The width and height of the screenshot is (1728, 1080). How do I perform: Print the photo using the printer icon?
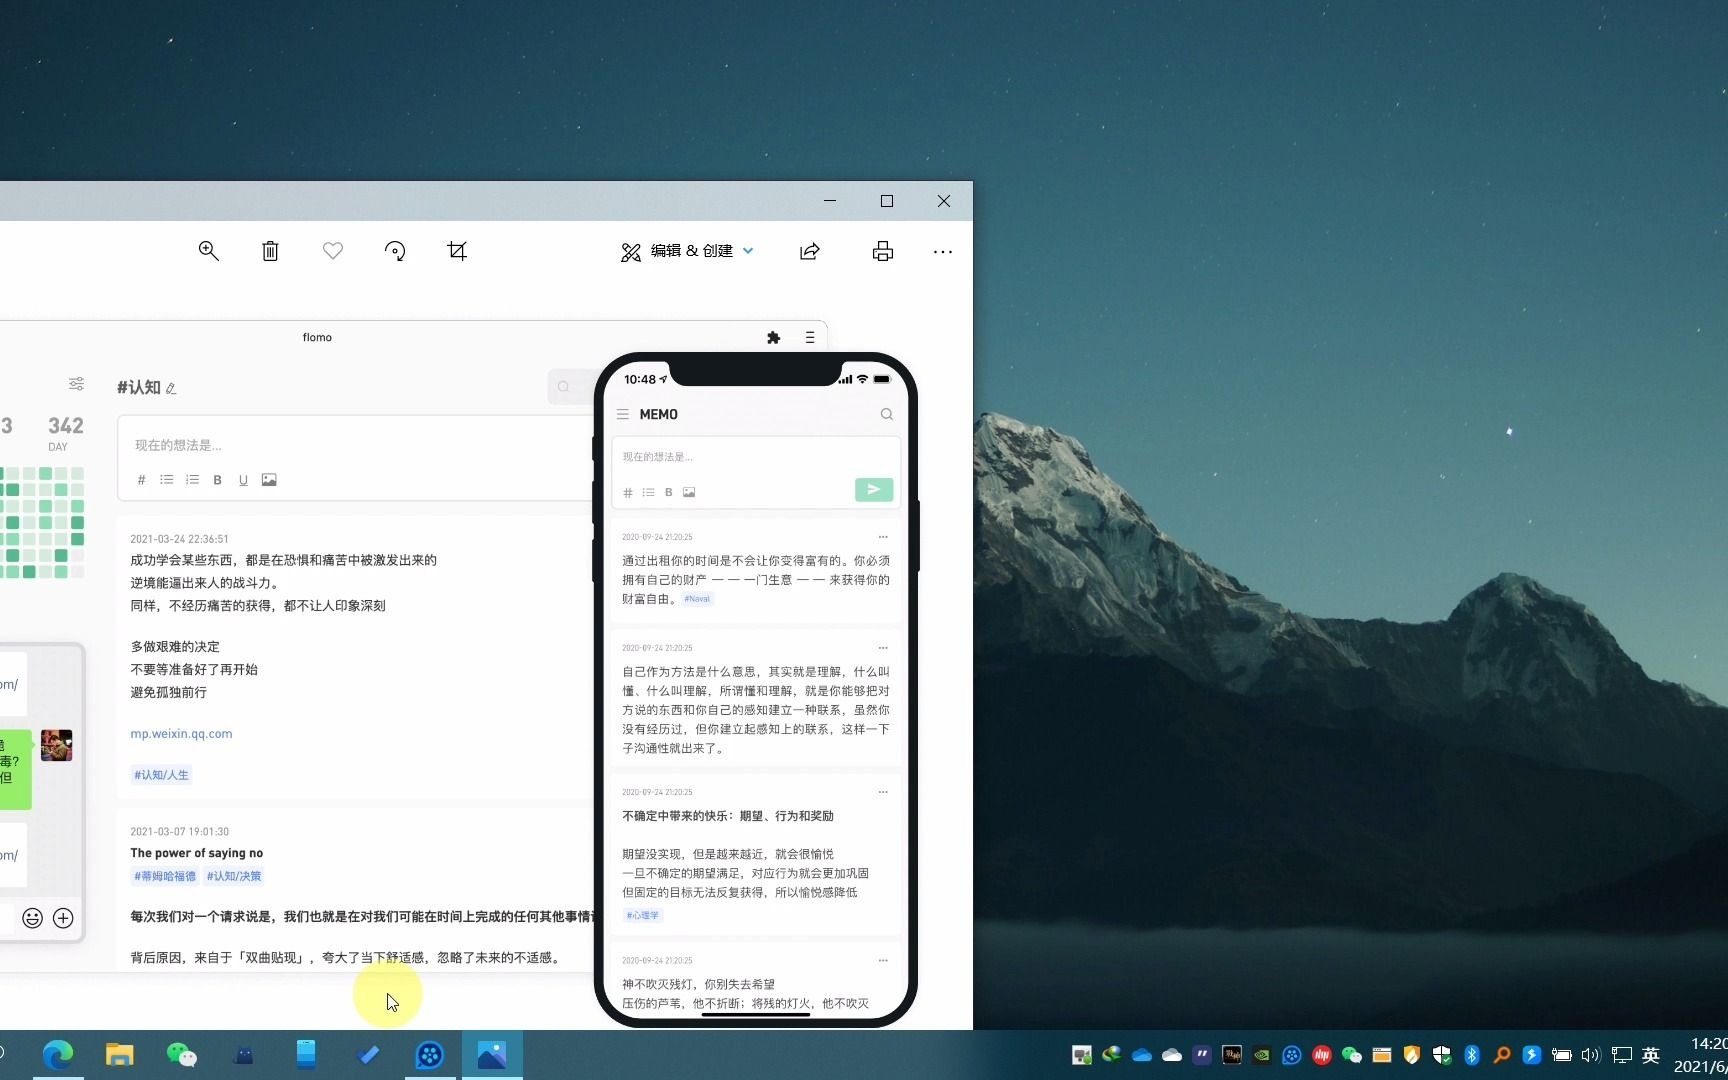(x=883, y=251)
